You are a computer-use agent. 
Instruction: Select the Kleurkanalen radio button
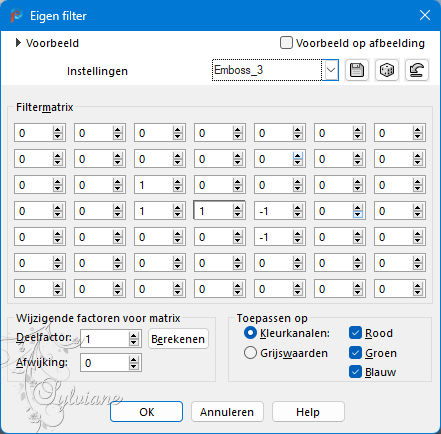click(250, 333)
